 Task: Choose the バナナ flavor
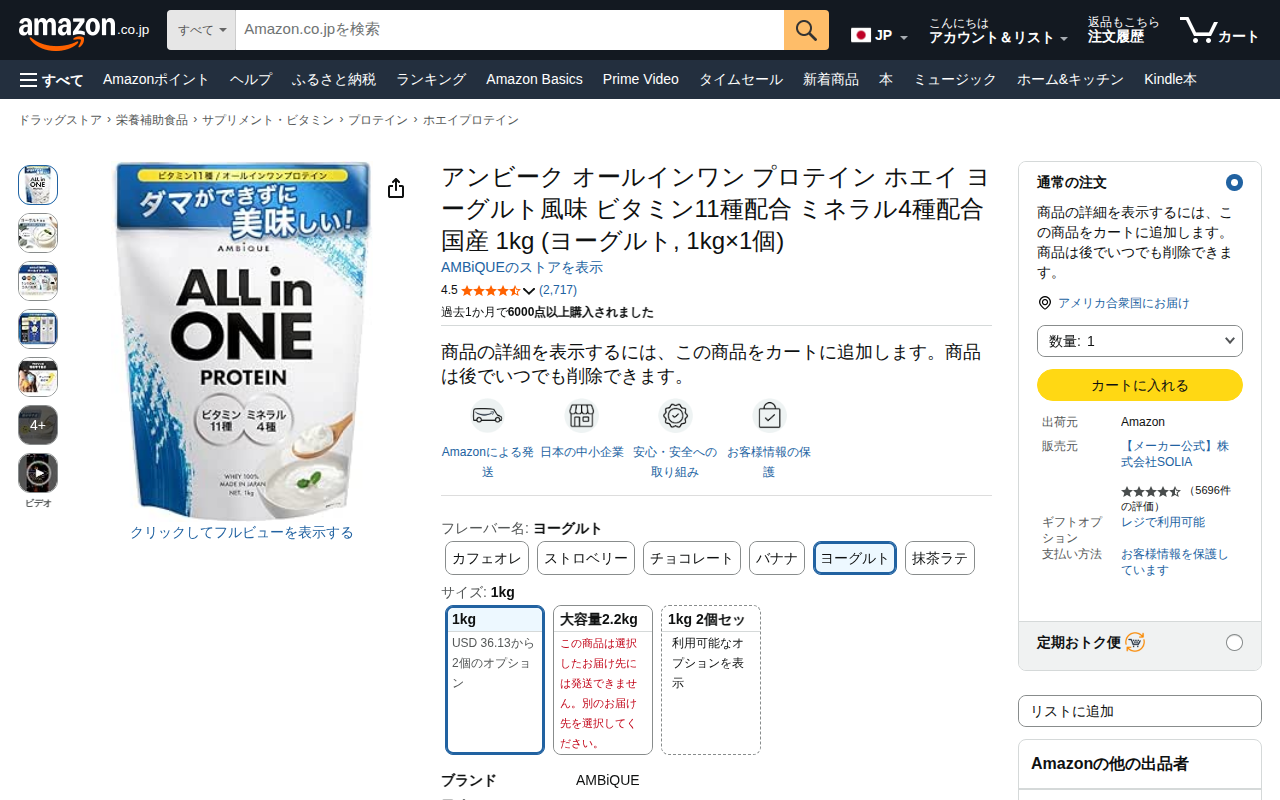pos(777,558)
